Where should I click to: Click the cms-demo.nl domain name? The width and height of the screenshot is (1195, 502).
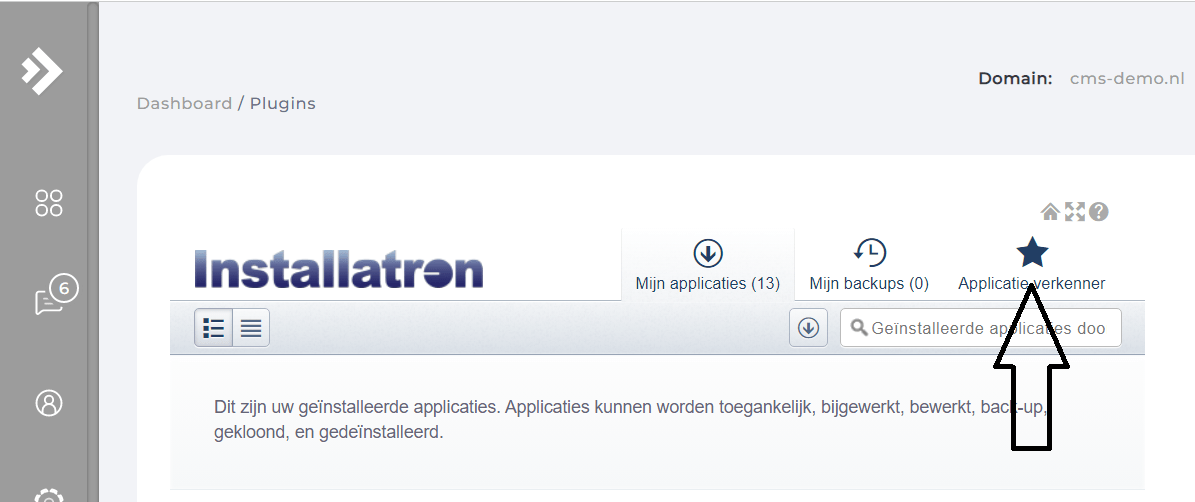click(1127, 78)
